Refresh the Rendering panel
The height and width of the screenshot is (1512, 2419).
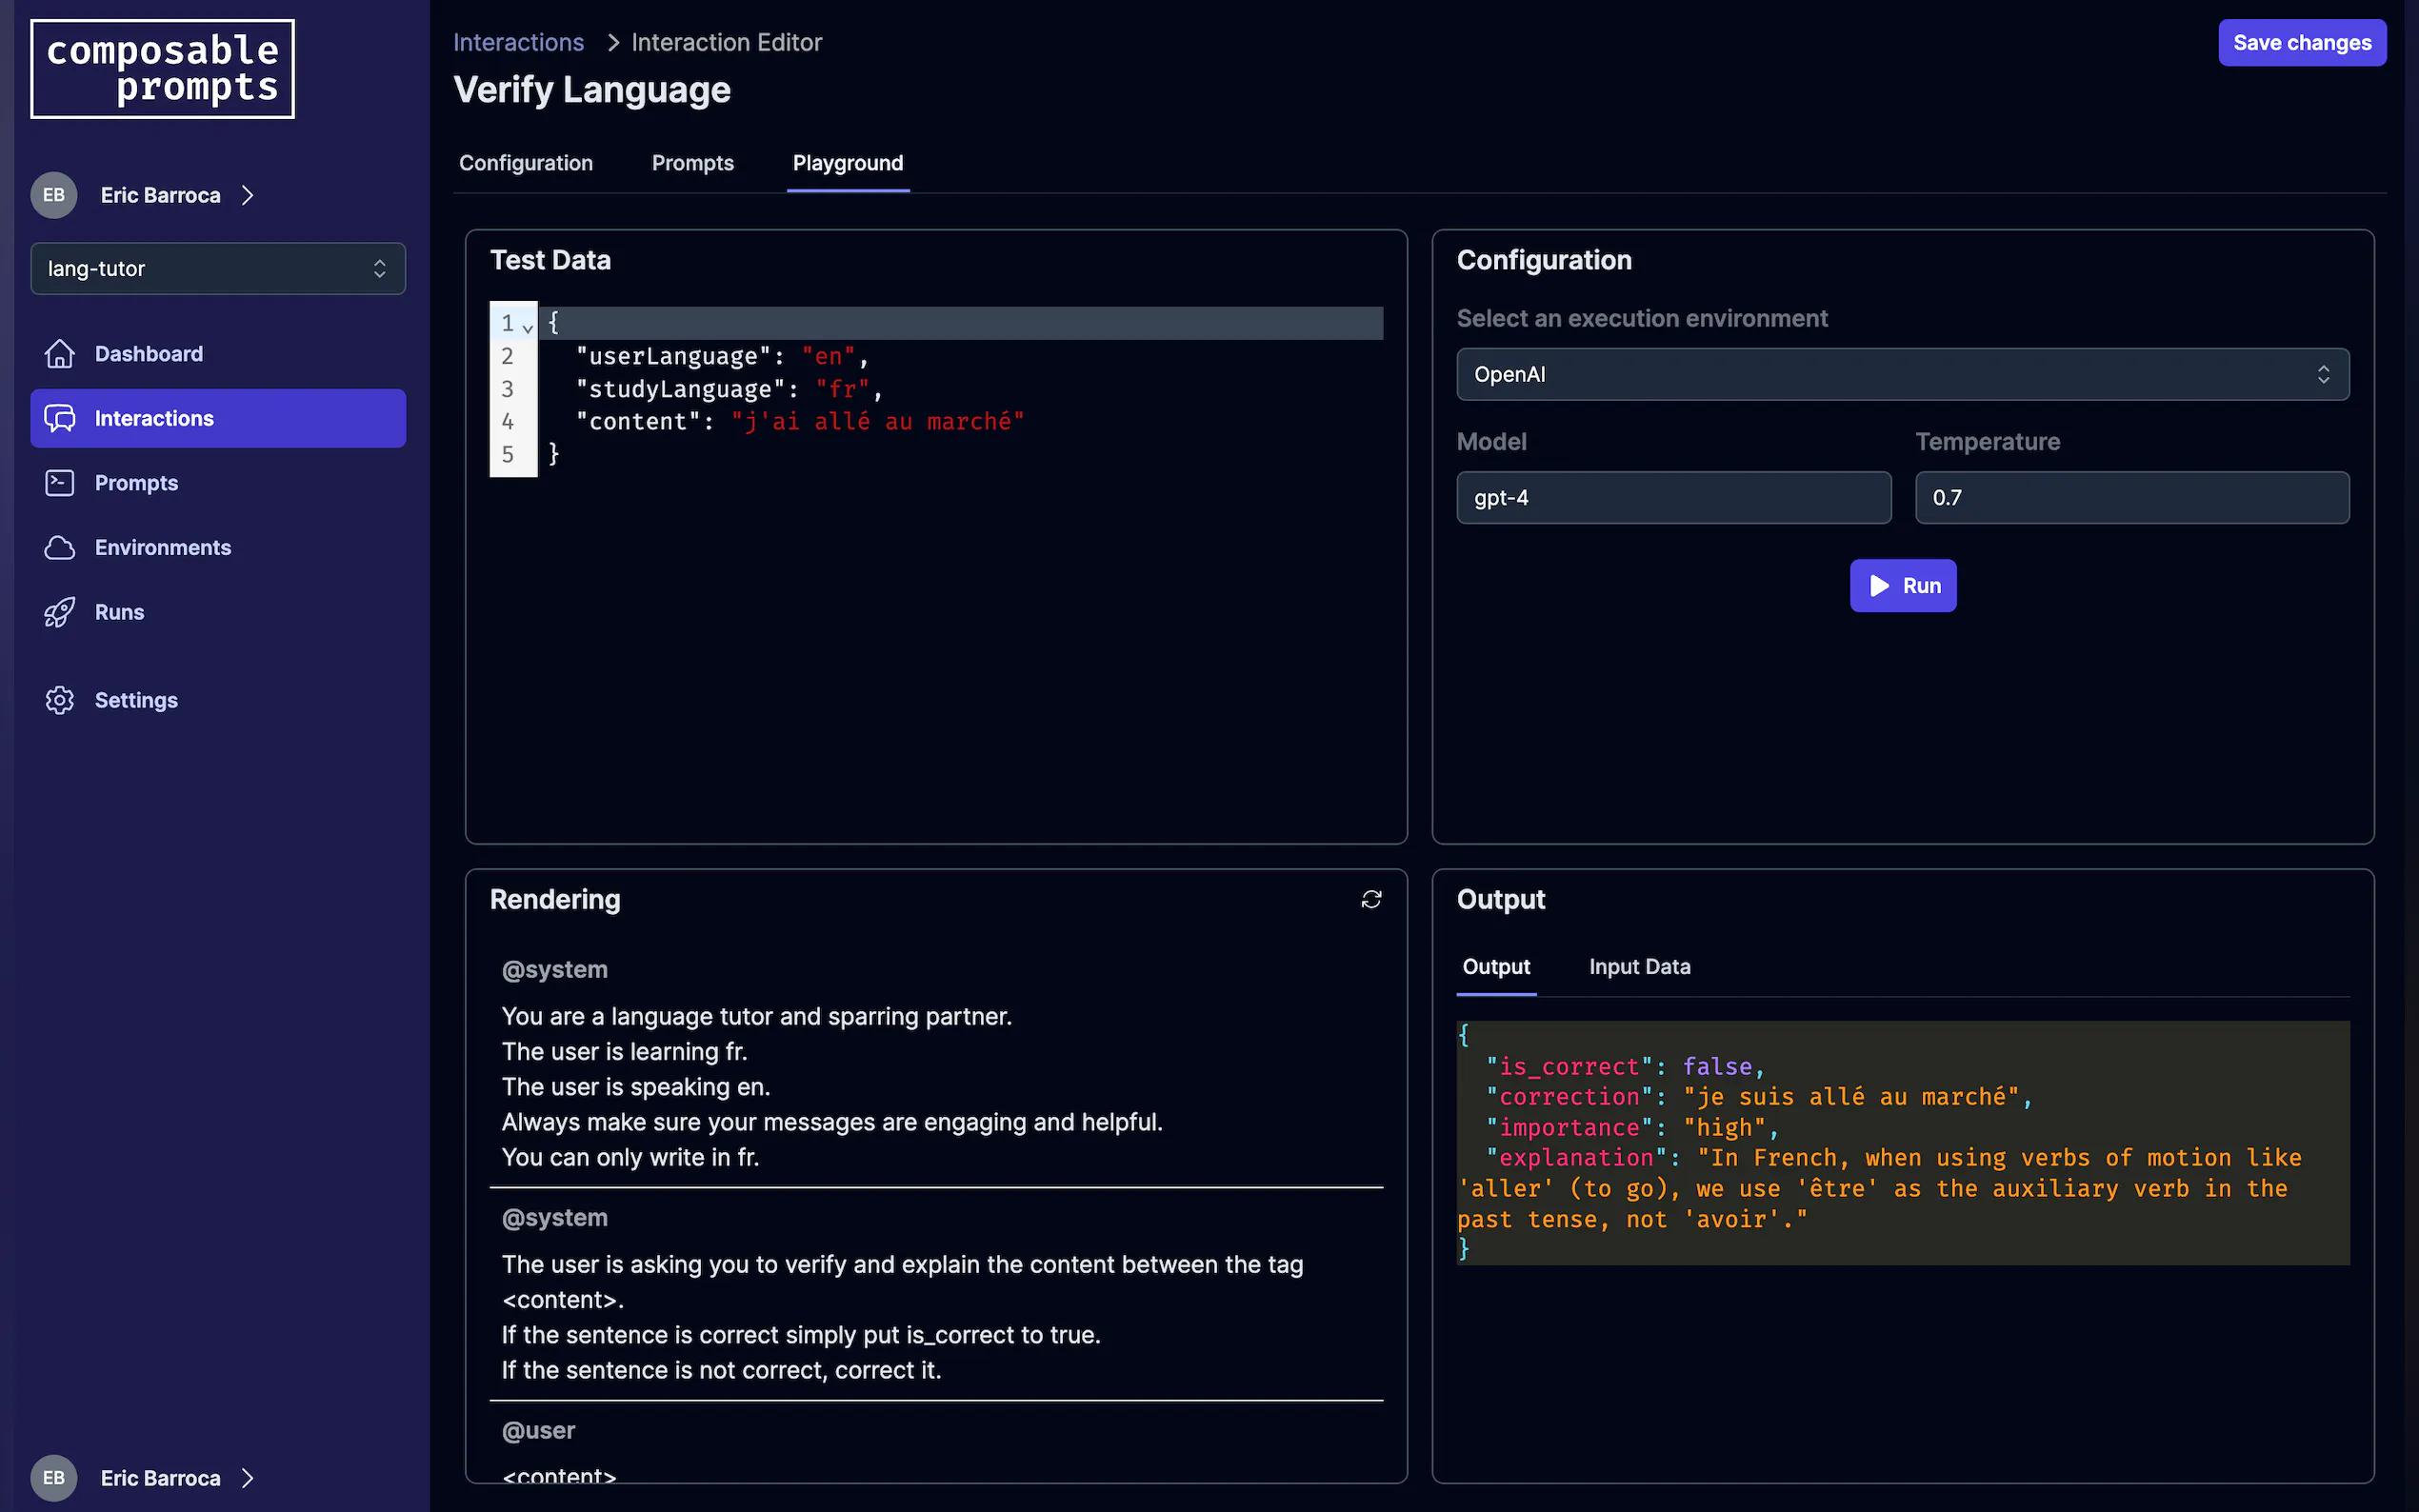point(1371,899)
